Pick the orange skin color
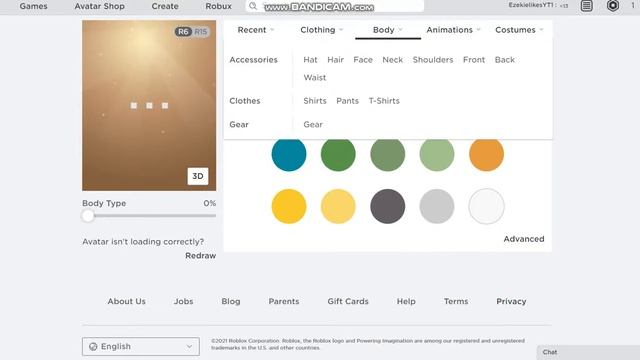 [486, 154]
